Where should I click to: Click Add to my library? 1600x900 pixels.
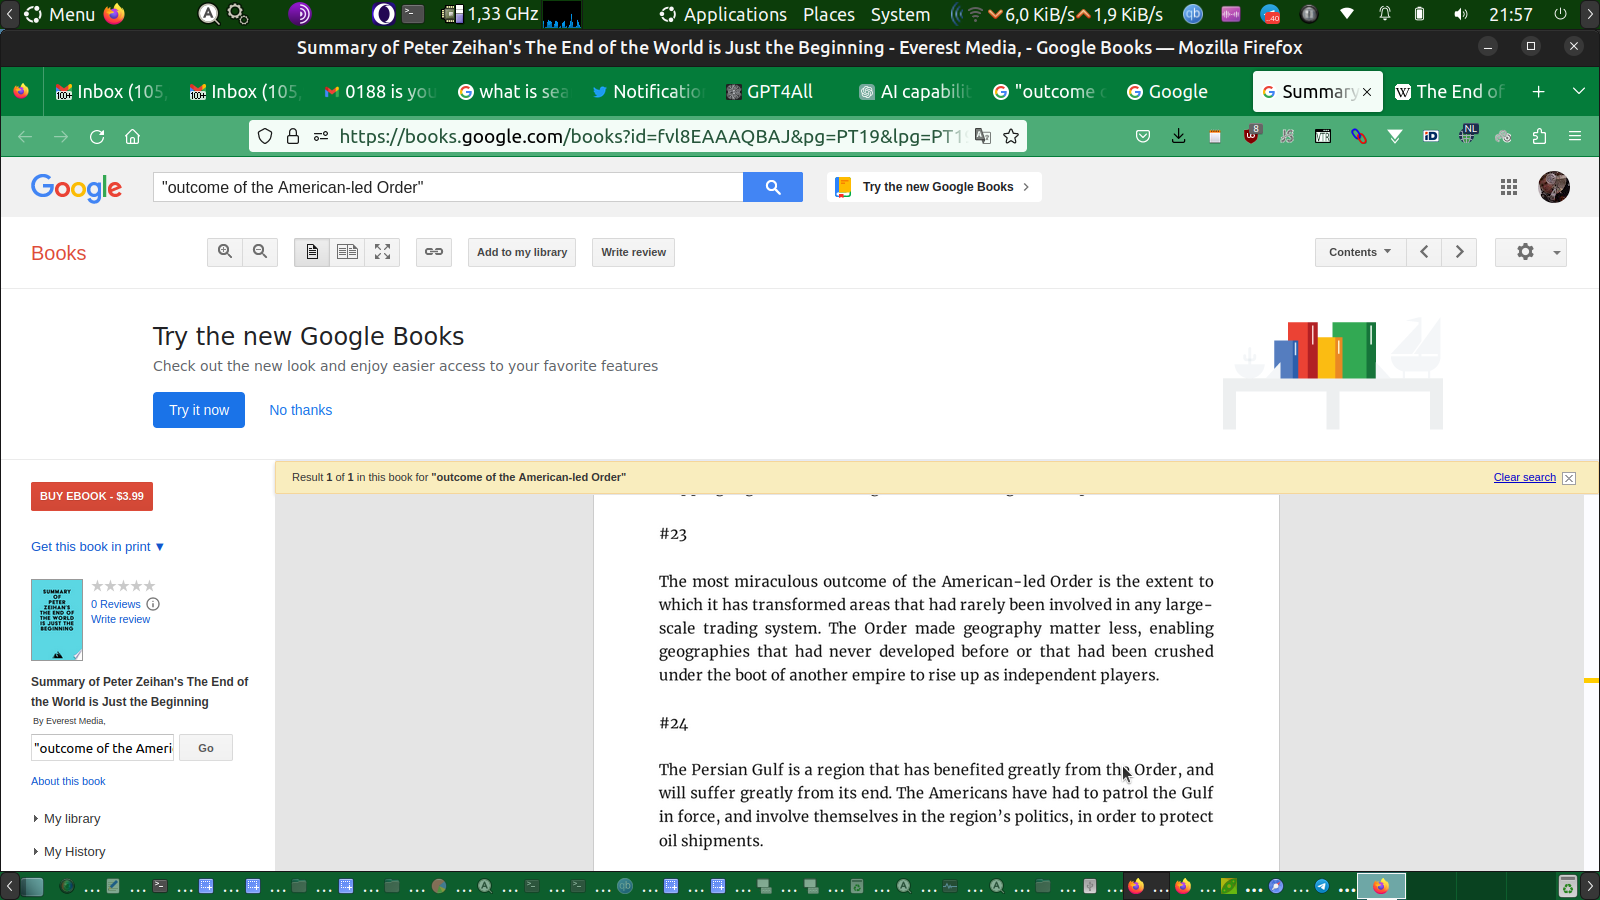(x=522, y=252)
